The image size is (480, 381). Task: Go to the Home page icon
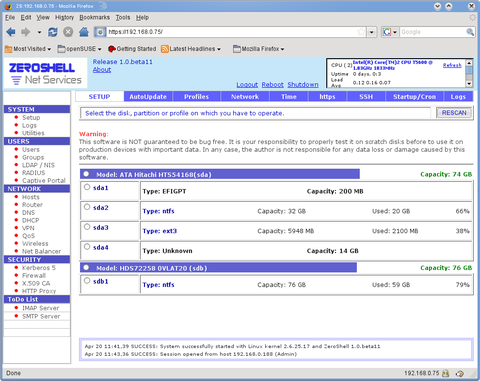pos(84,32)
